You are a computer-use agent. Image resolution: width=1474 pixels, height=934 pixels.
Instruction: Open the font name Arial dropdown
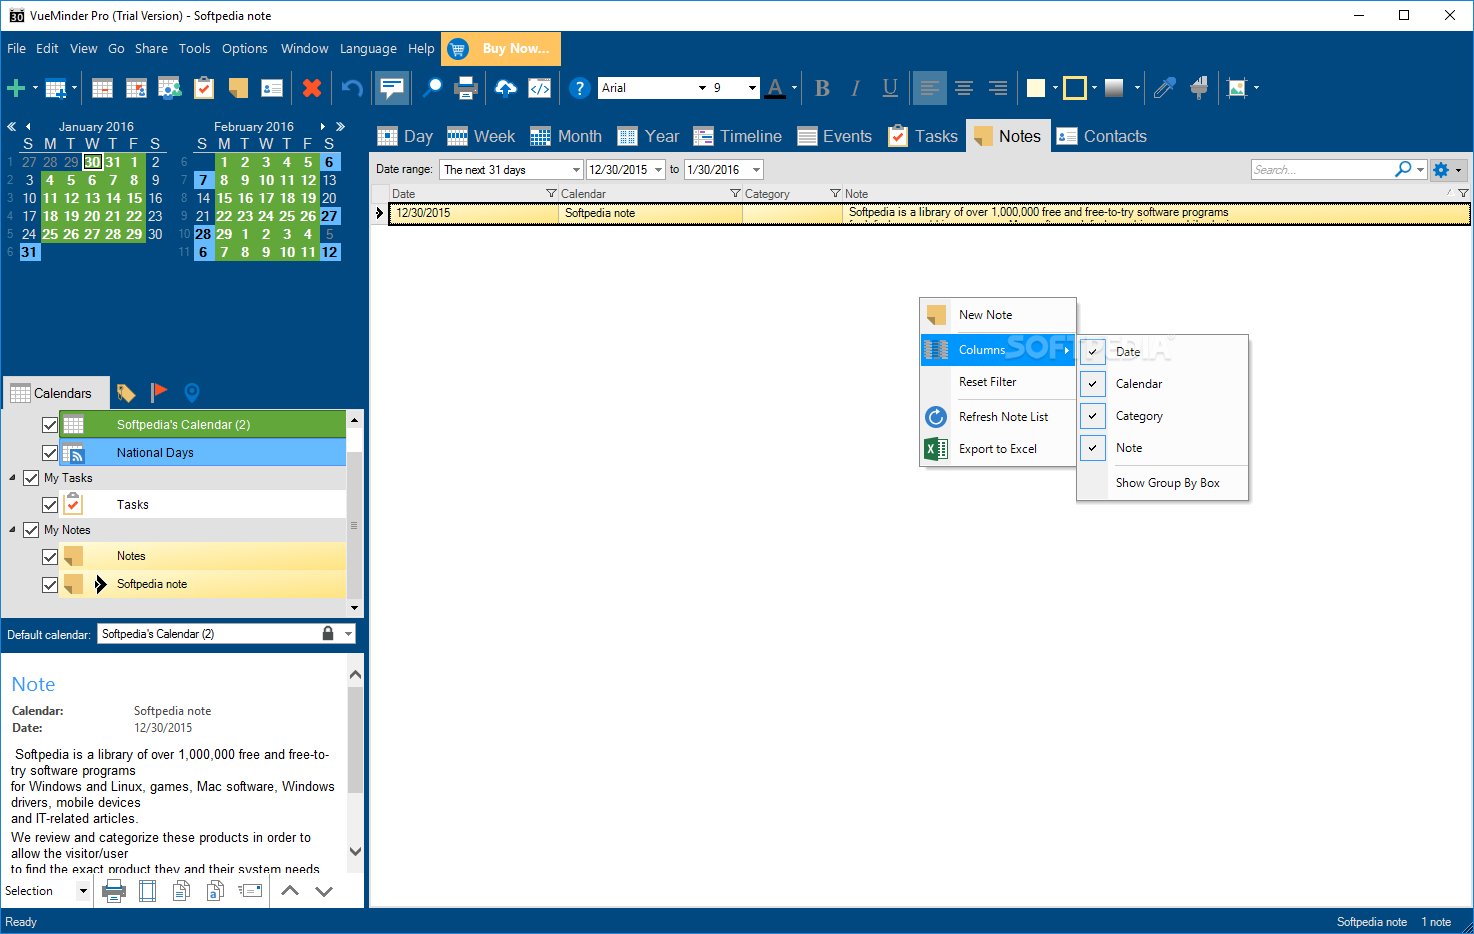[702, 88]
